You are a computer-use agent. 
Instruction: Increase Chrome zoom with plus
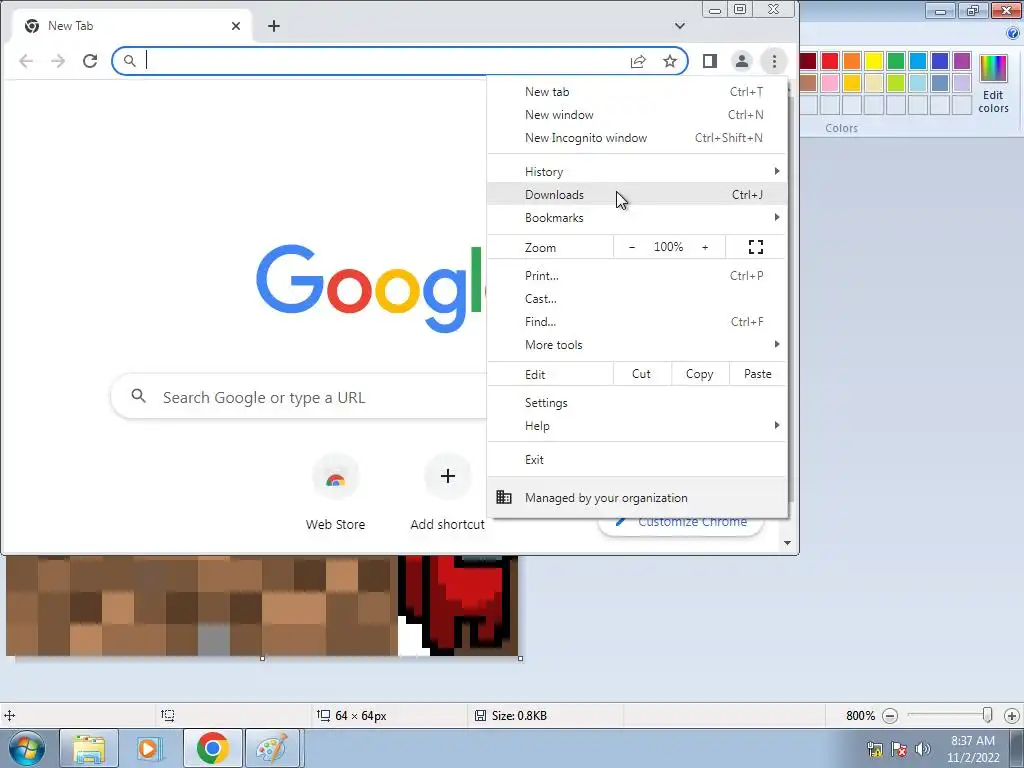pyautogui.click(x=705, y=247)
